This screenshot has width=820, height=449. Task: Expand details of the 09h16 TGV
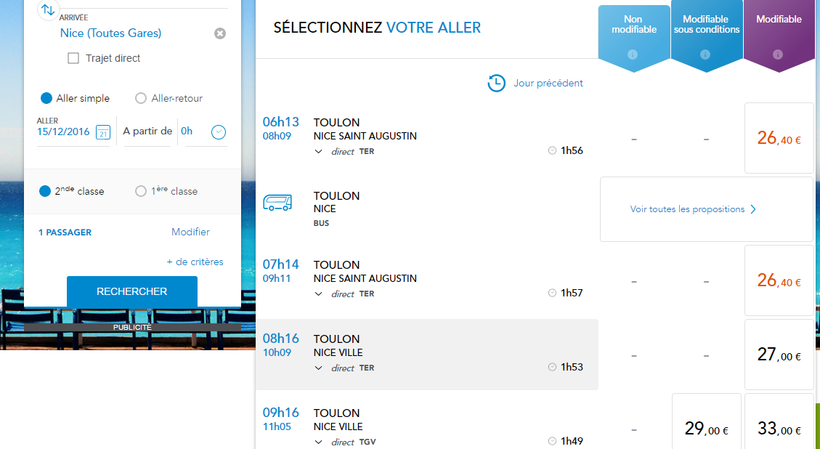(319, 441)
